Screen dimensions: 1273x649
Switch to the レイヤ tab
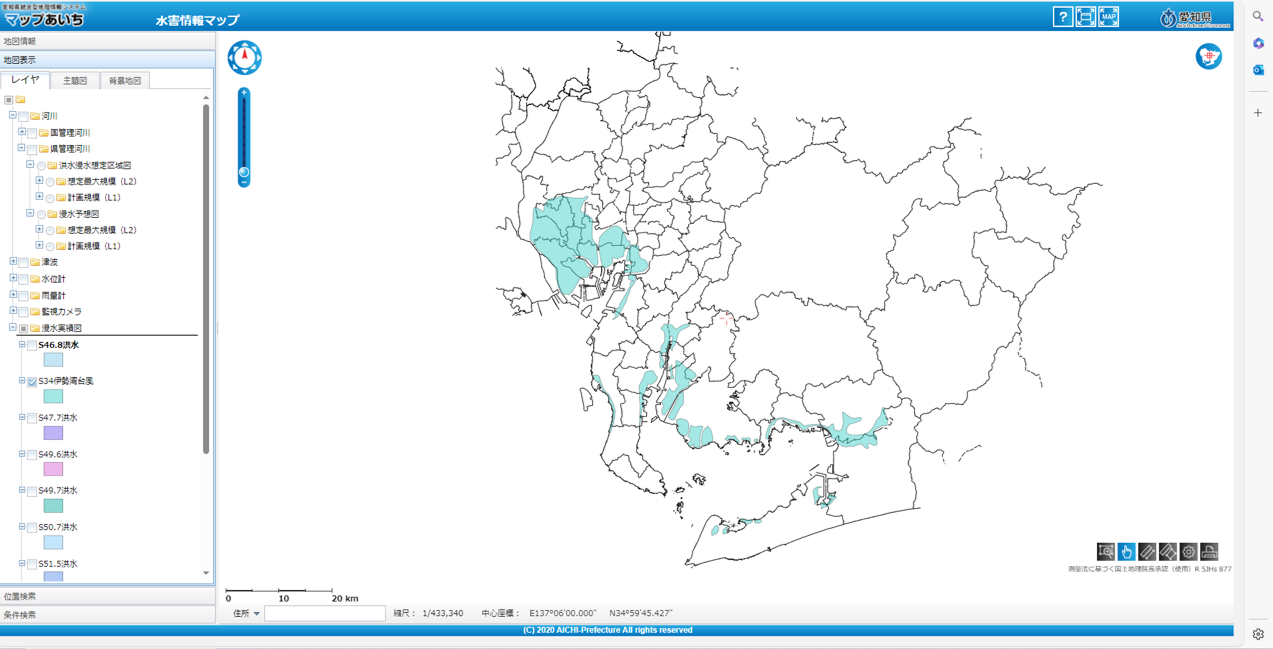[25, 80]
